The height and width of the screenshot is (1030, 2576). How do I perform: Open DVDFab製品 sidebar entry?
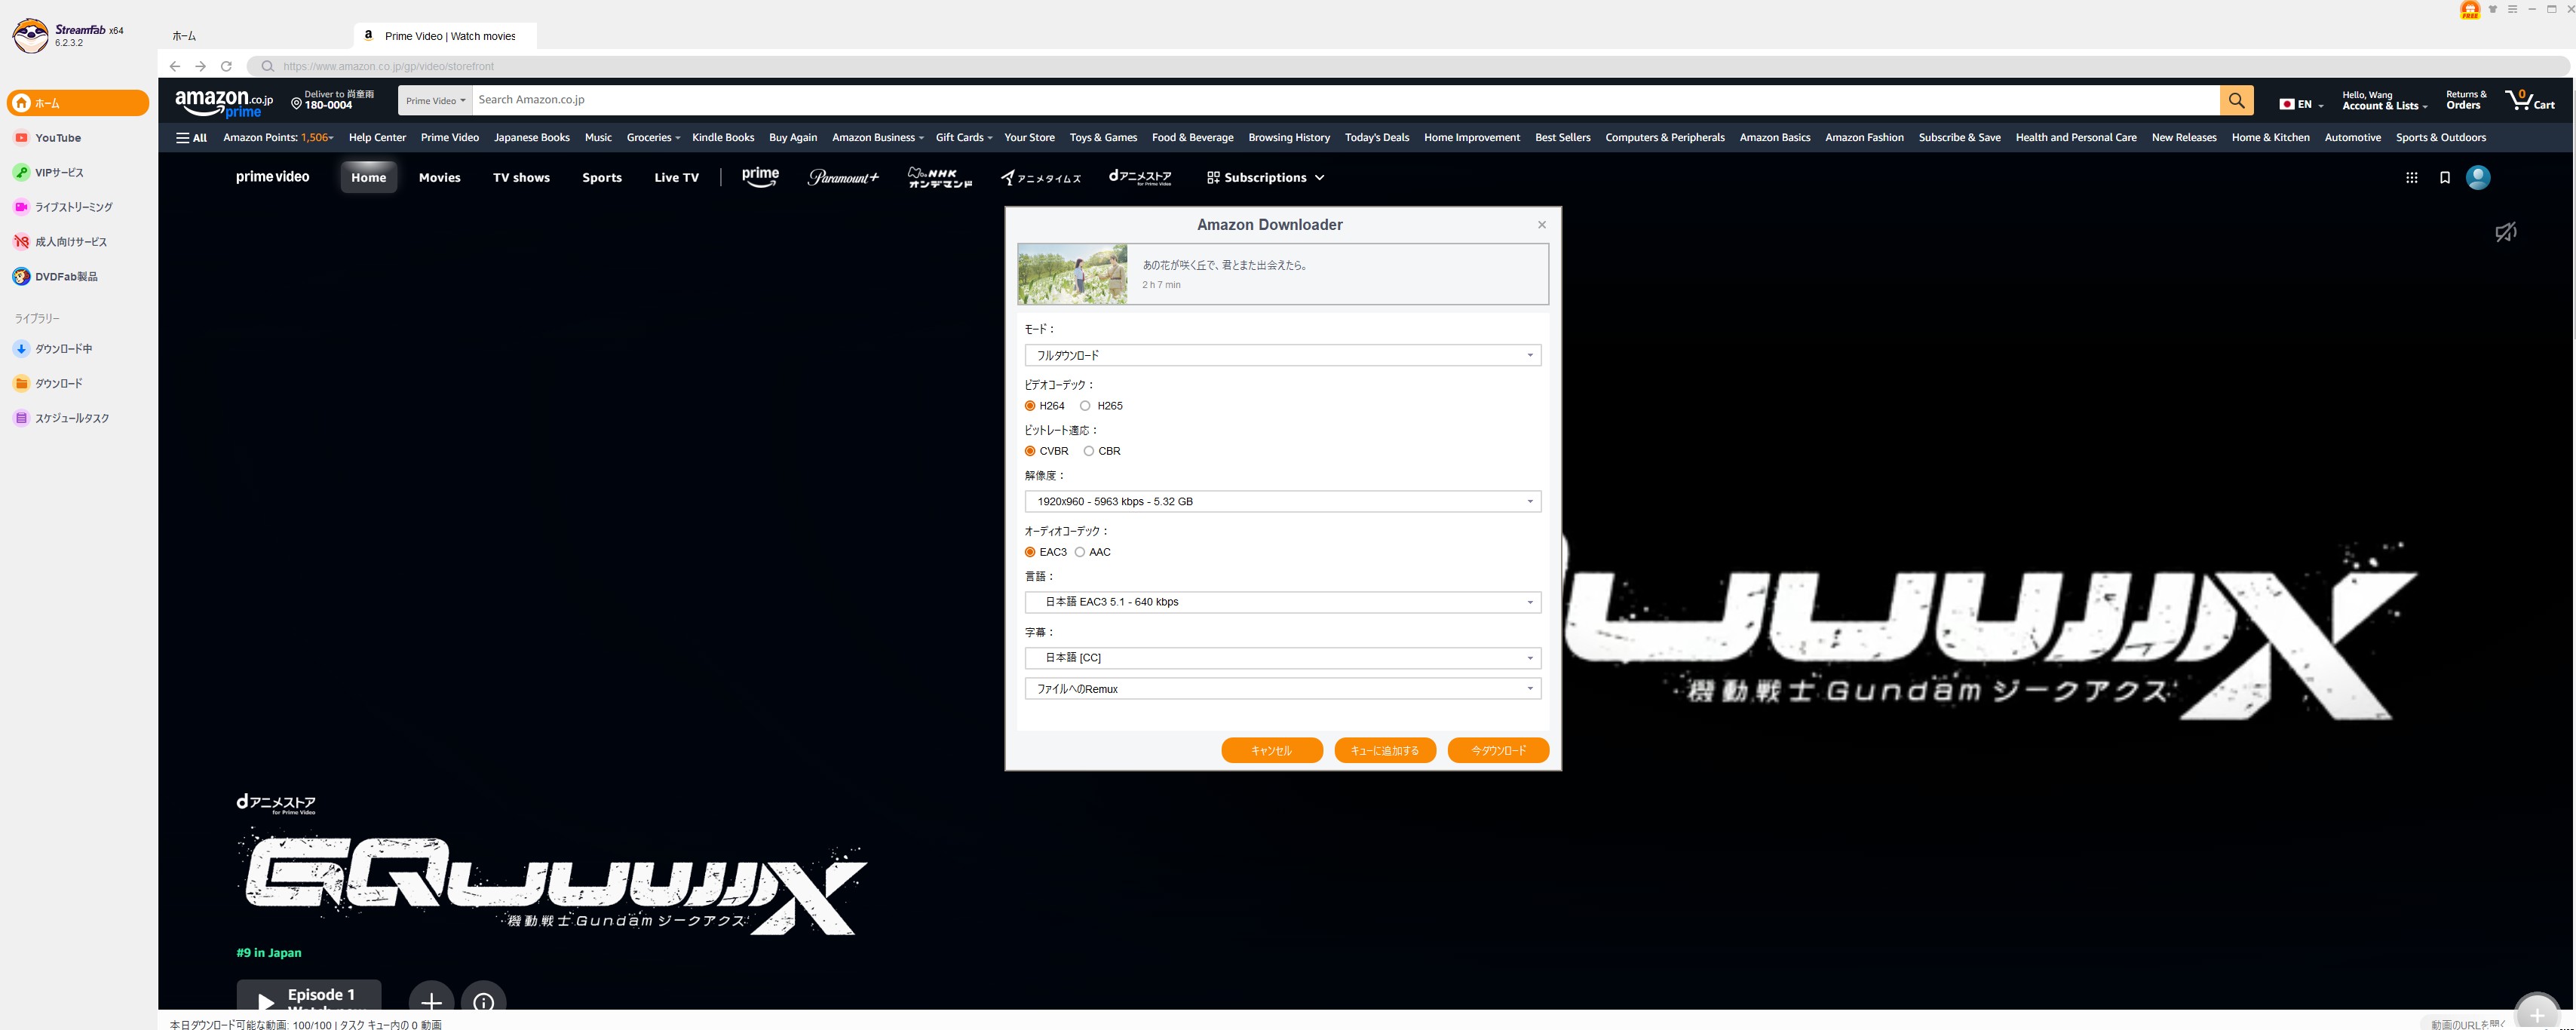(x=55, y=276)
